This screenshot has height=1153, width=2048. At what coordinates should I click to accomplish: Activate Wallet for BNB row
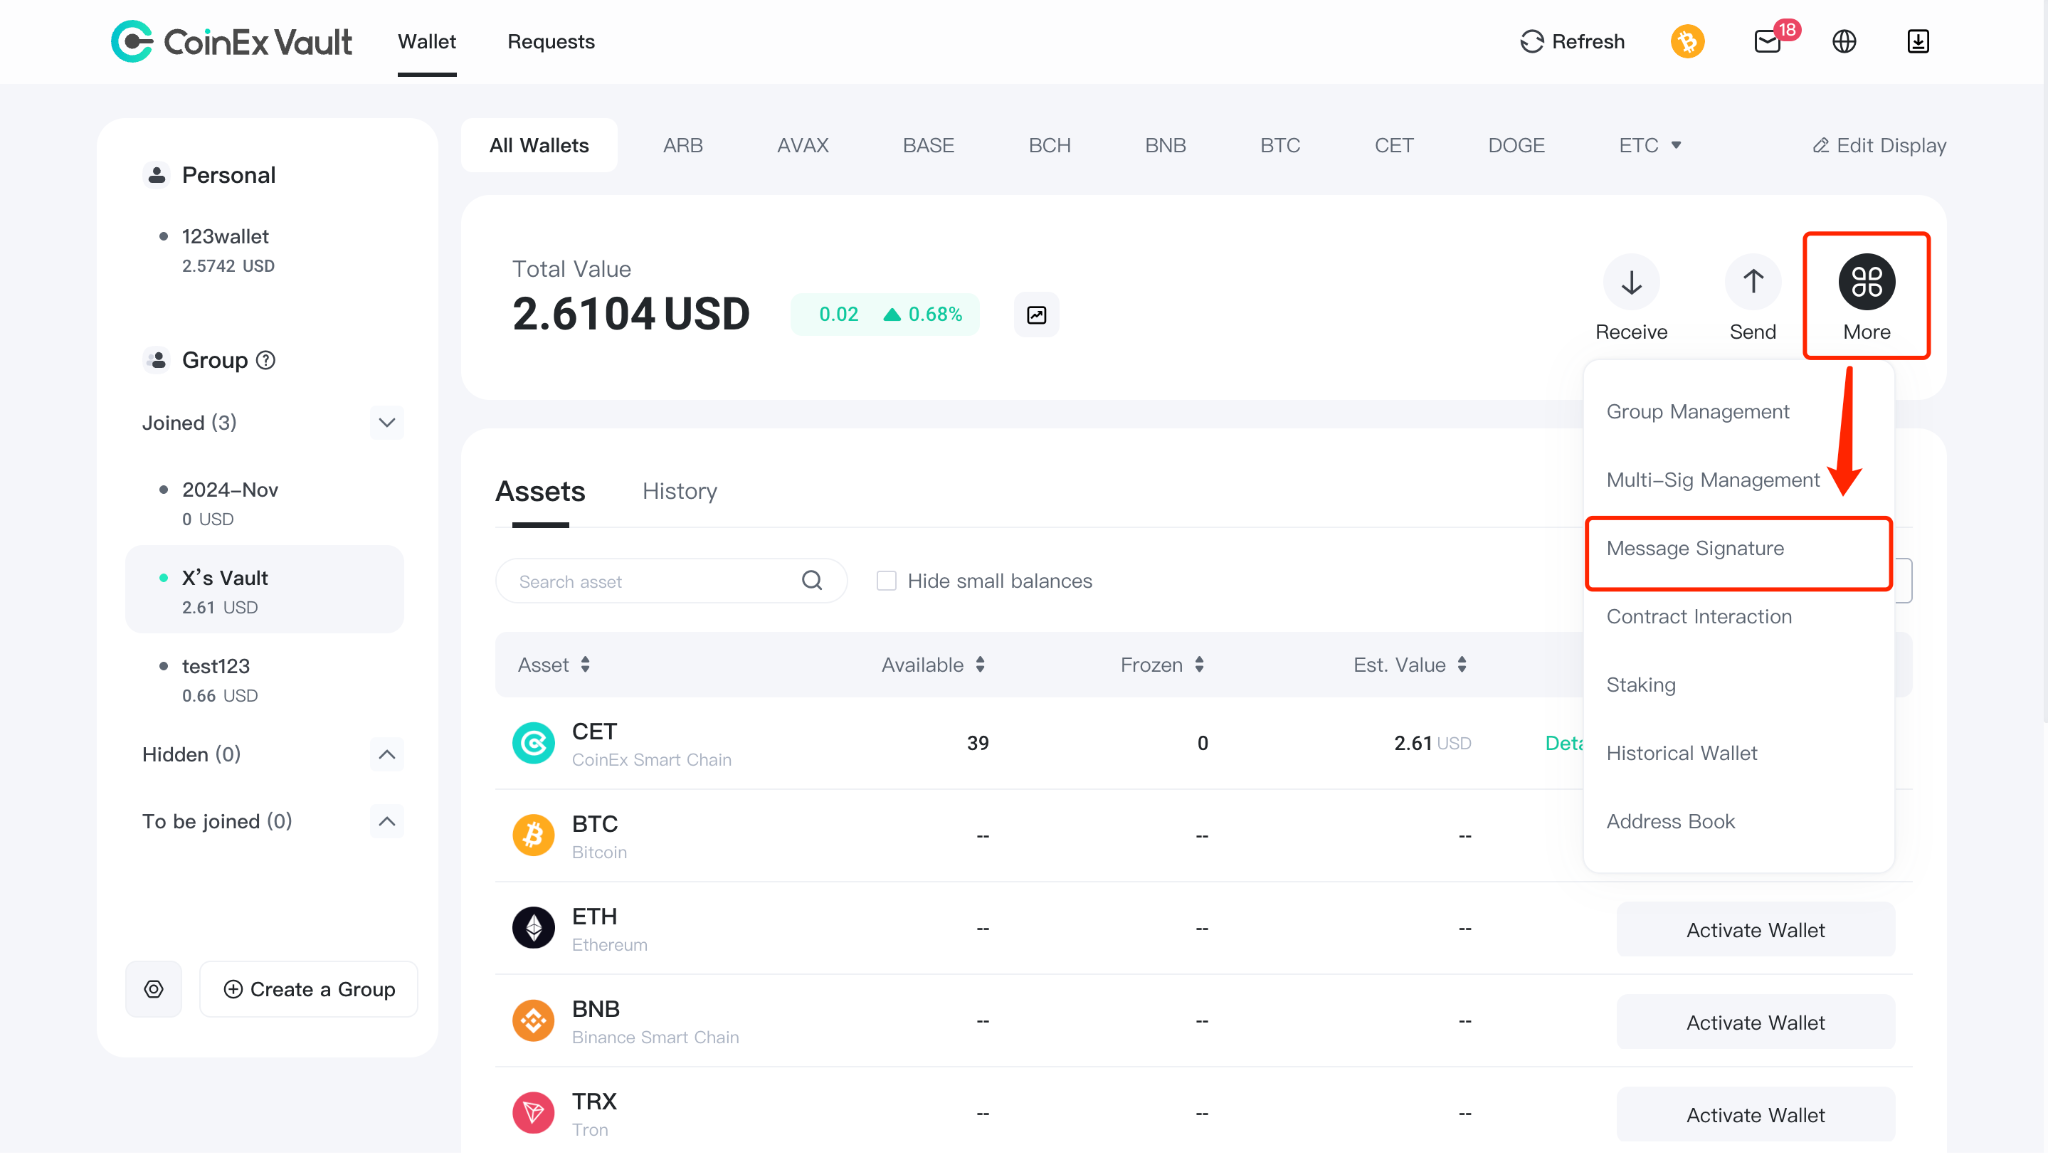(1756, 1022)
